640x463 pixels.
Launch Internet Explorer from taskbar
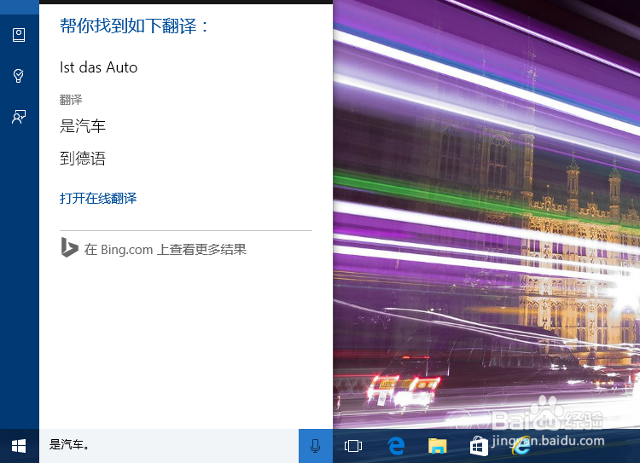520,447
